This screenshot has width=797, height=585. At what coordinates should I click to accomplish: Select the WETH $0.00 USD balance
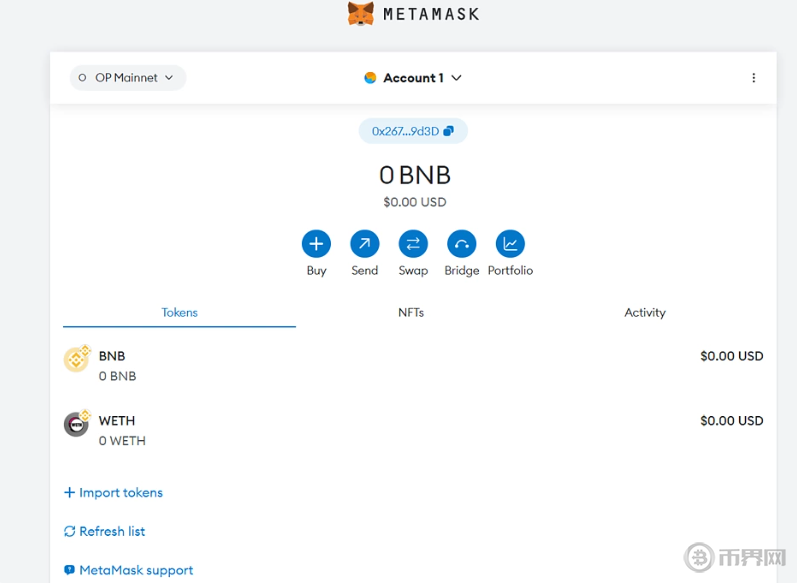pos(731,421)
